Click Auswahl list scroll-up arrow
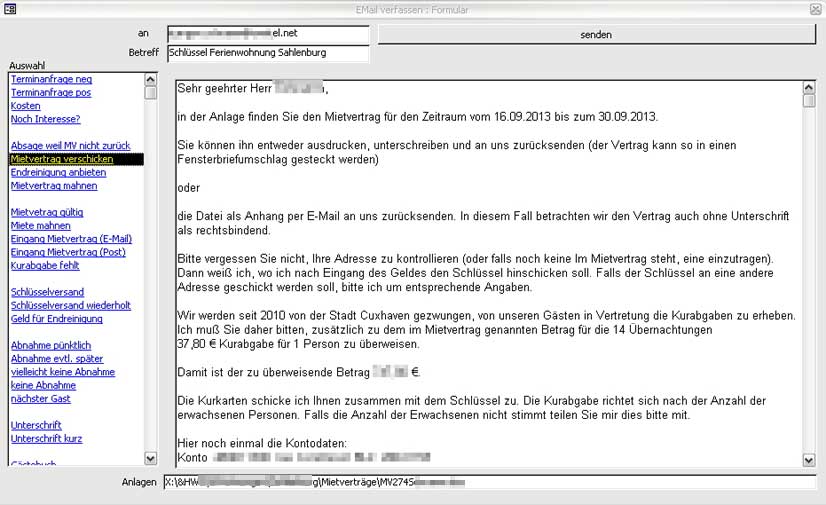This screenshot has width=826, height=505. tap(150, 80)
